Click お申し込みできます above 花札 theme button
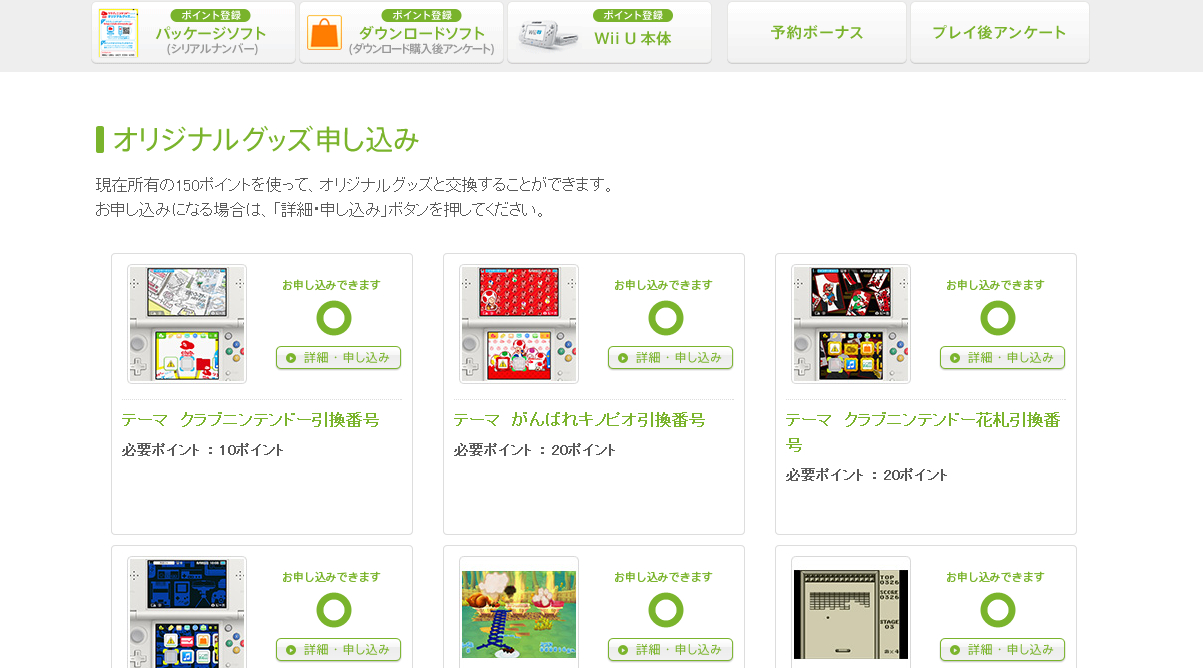The height and width of the screenshot is (668, 1203). 995,285
